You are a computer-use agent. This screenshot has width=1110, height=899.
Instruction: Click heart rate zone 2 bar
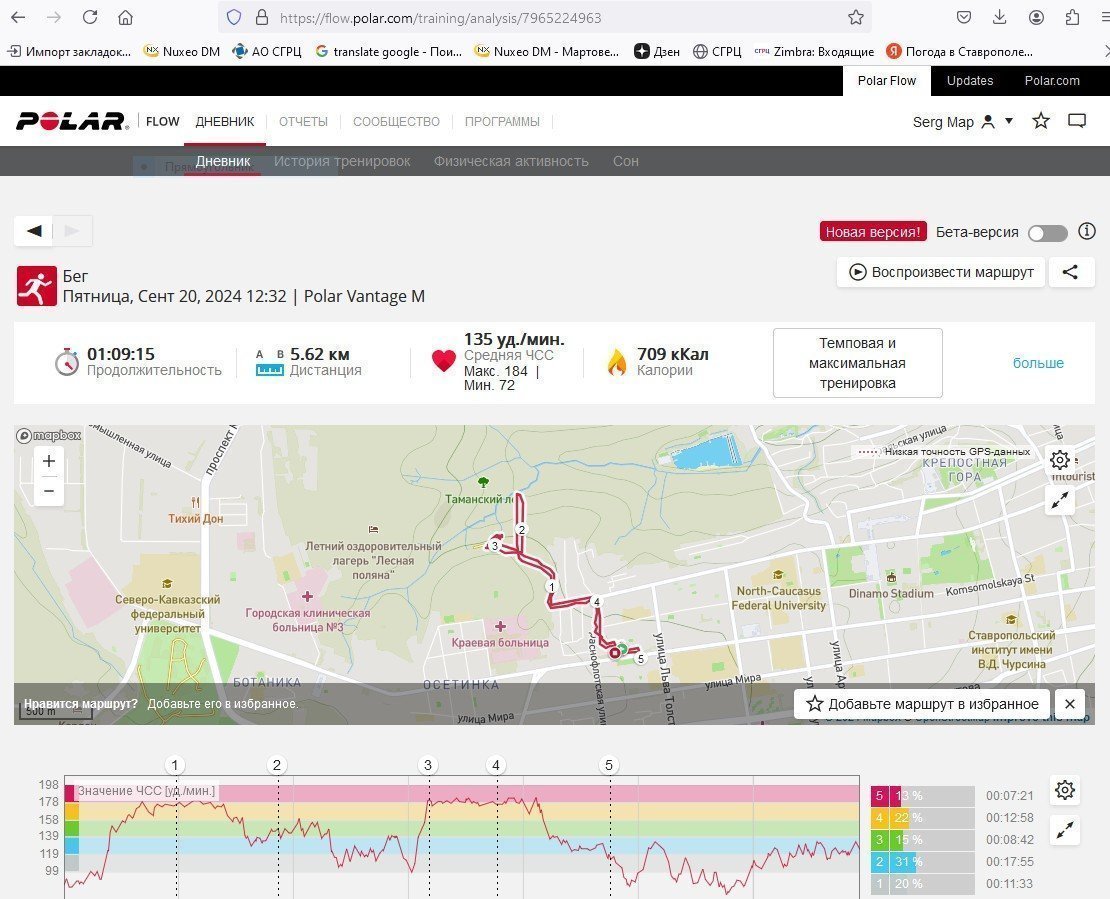pos(922,861)
